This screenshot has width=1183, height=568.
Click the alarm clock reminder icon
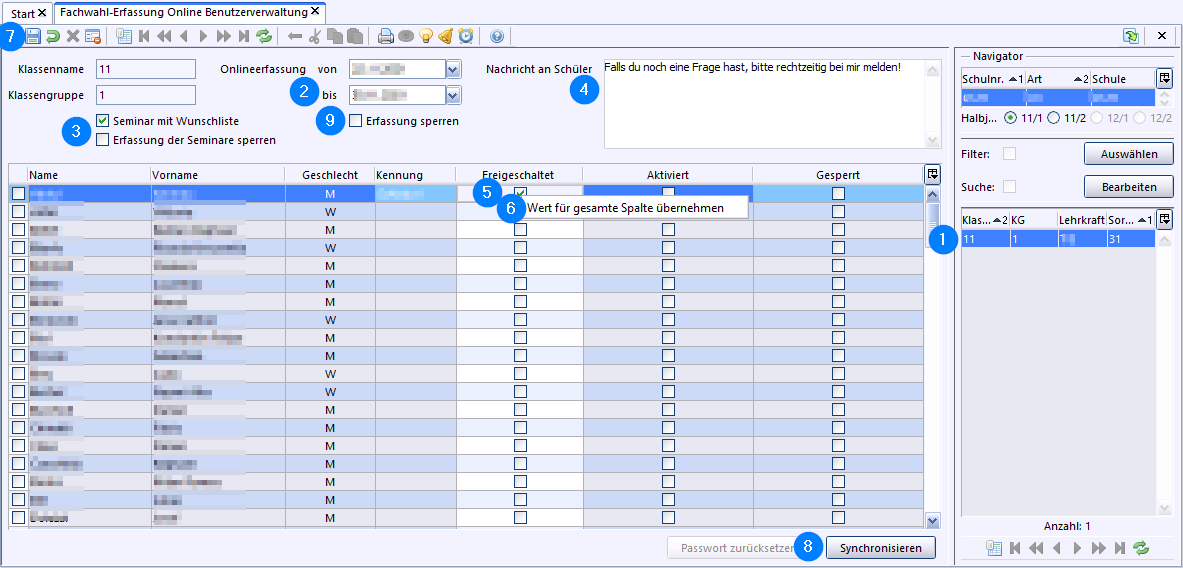466,35
